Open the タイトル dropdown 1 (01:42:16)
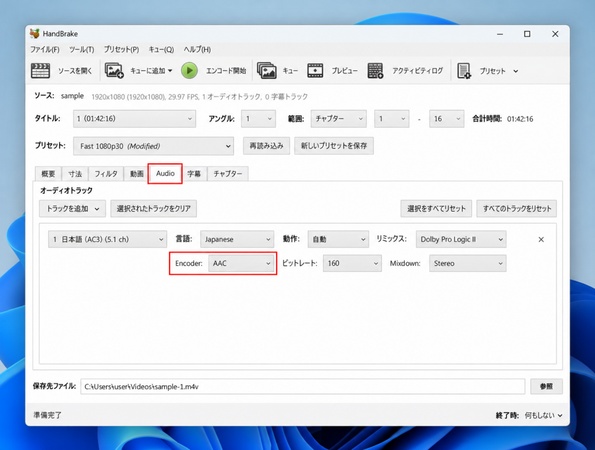This screenshot has height=450, width=595. pyautogui.click(x=134, y=119)
